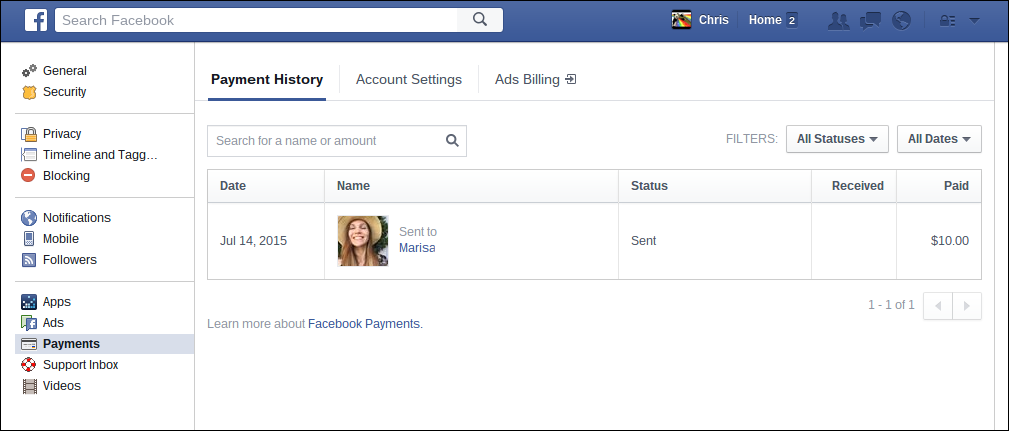1009x431 pixels.
Task: Click the Timeline and Tagging icon
Action: click(29, 155)
